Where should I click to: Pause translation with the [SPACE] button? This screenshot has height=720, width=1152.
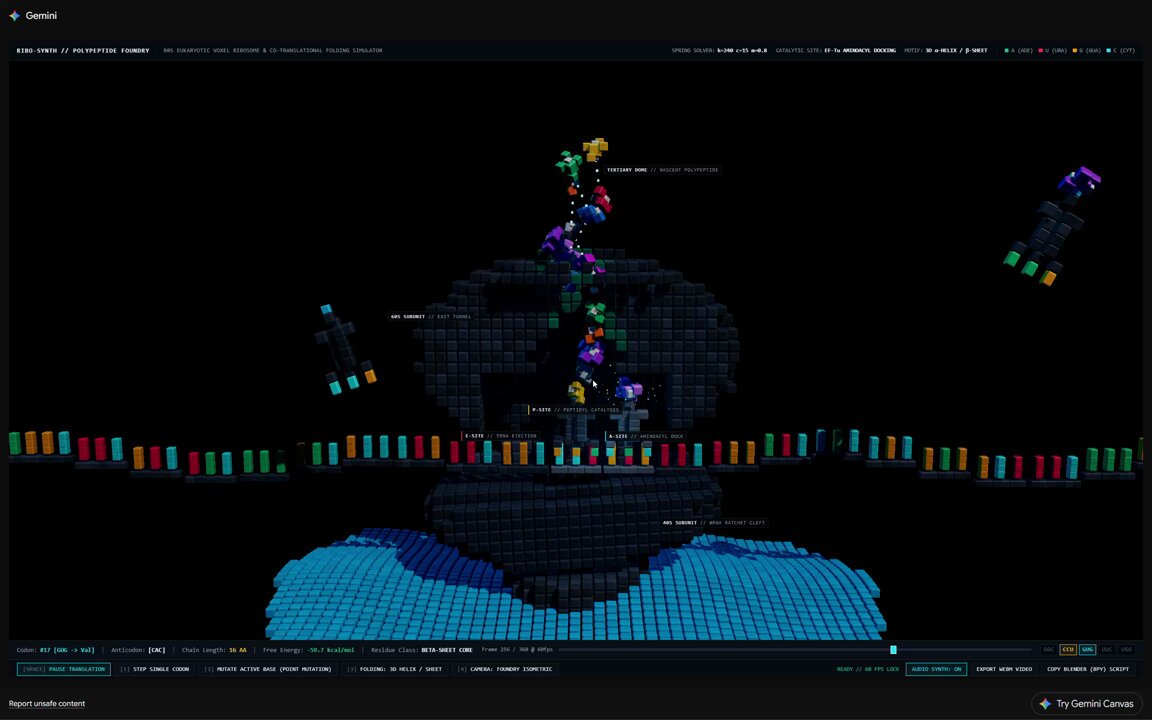pyautogui.click(x=64, y=669)
